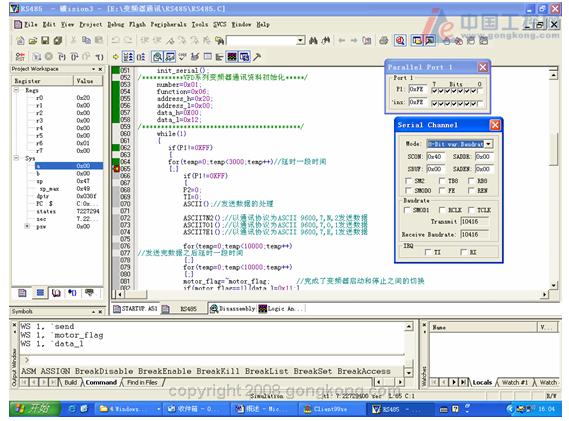Open the Debug menu
569x421 pixels.
116,25
